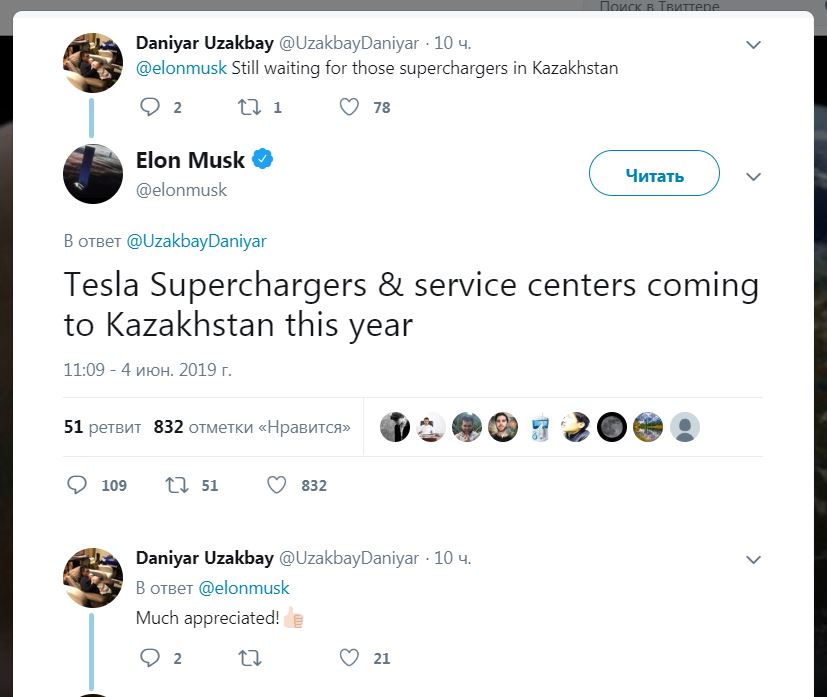
Task: Like Elon Musk's tweet with 832 likes
Action: (x=277, y=485)
